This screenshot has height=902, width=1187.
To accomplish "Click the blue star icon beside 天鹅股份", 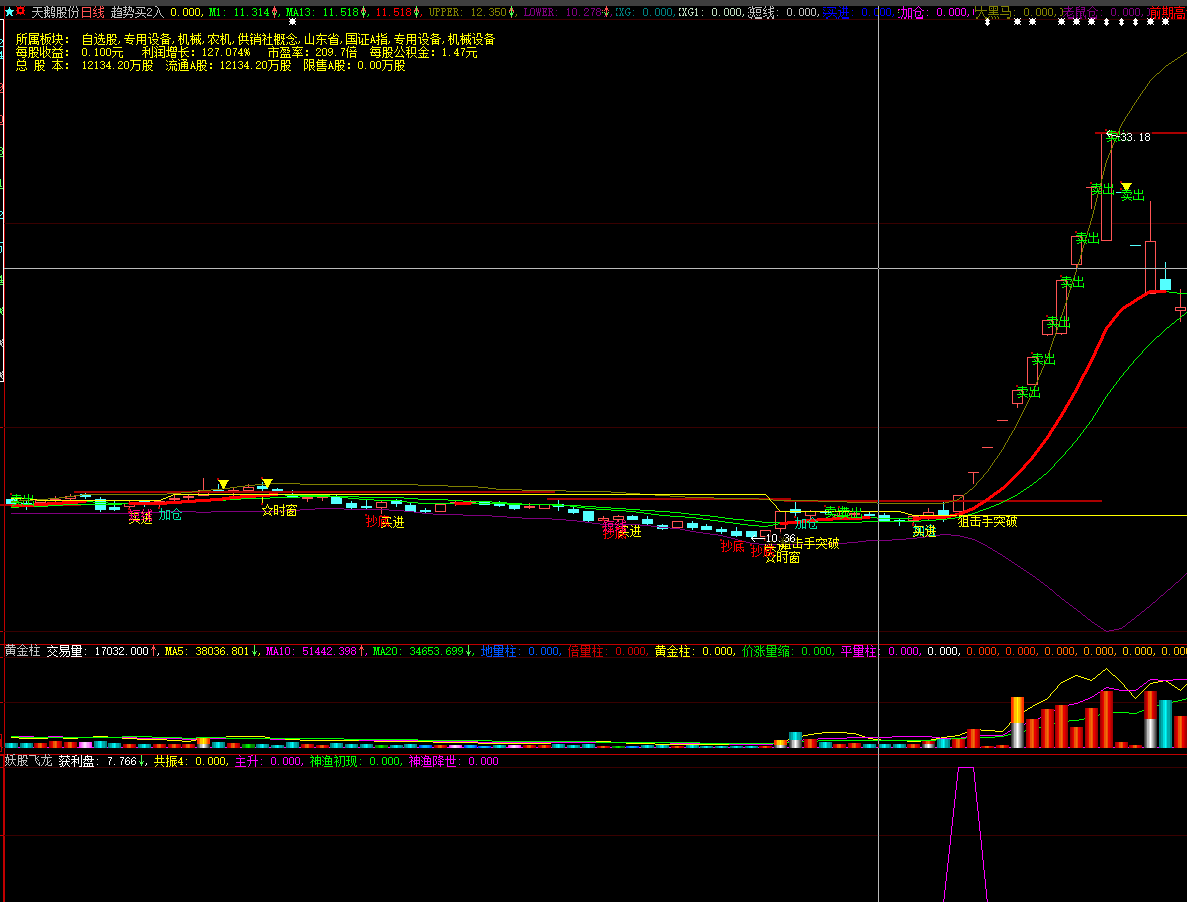I will (x=9, y=12).
